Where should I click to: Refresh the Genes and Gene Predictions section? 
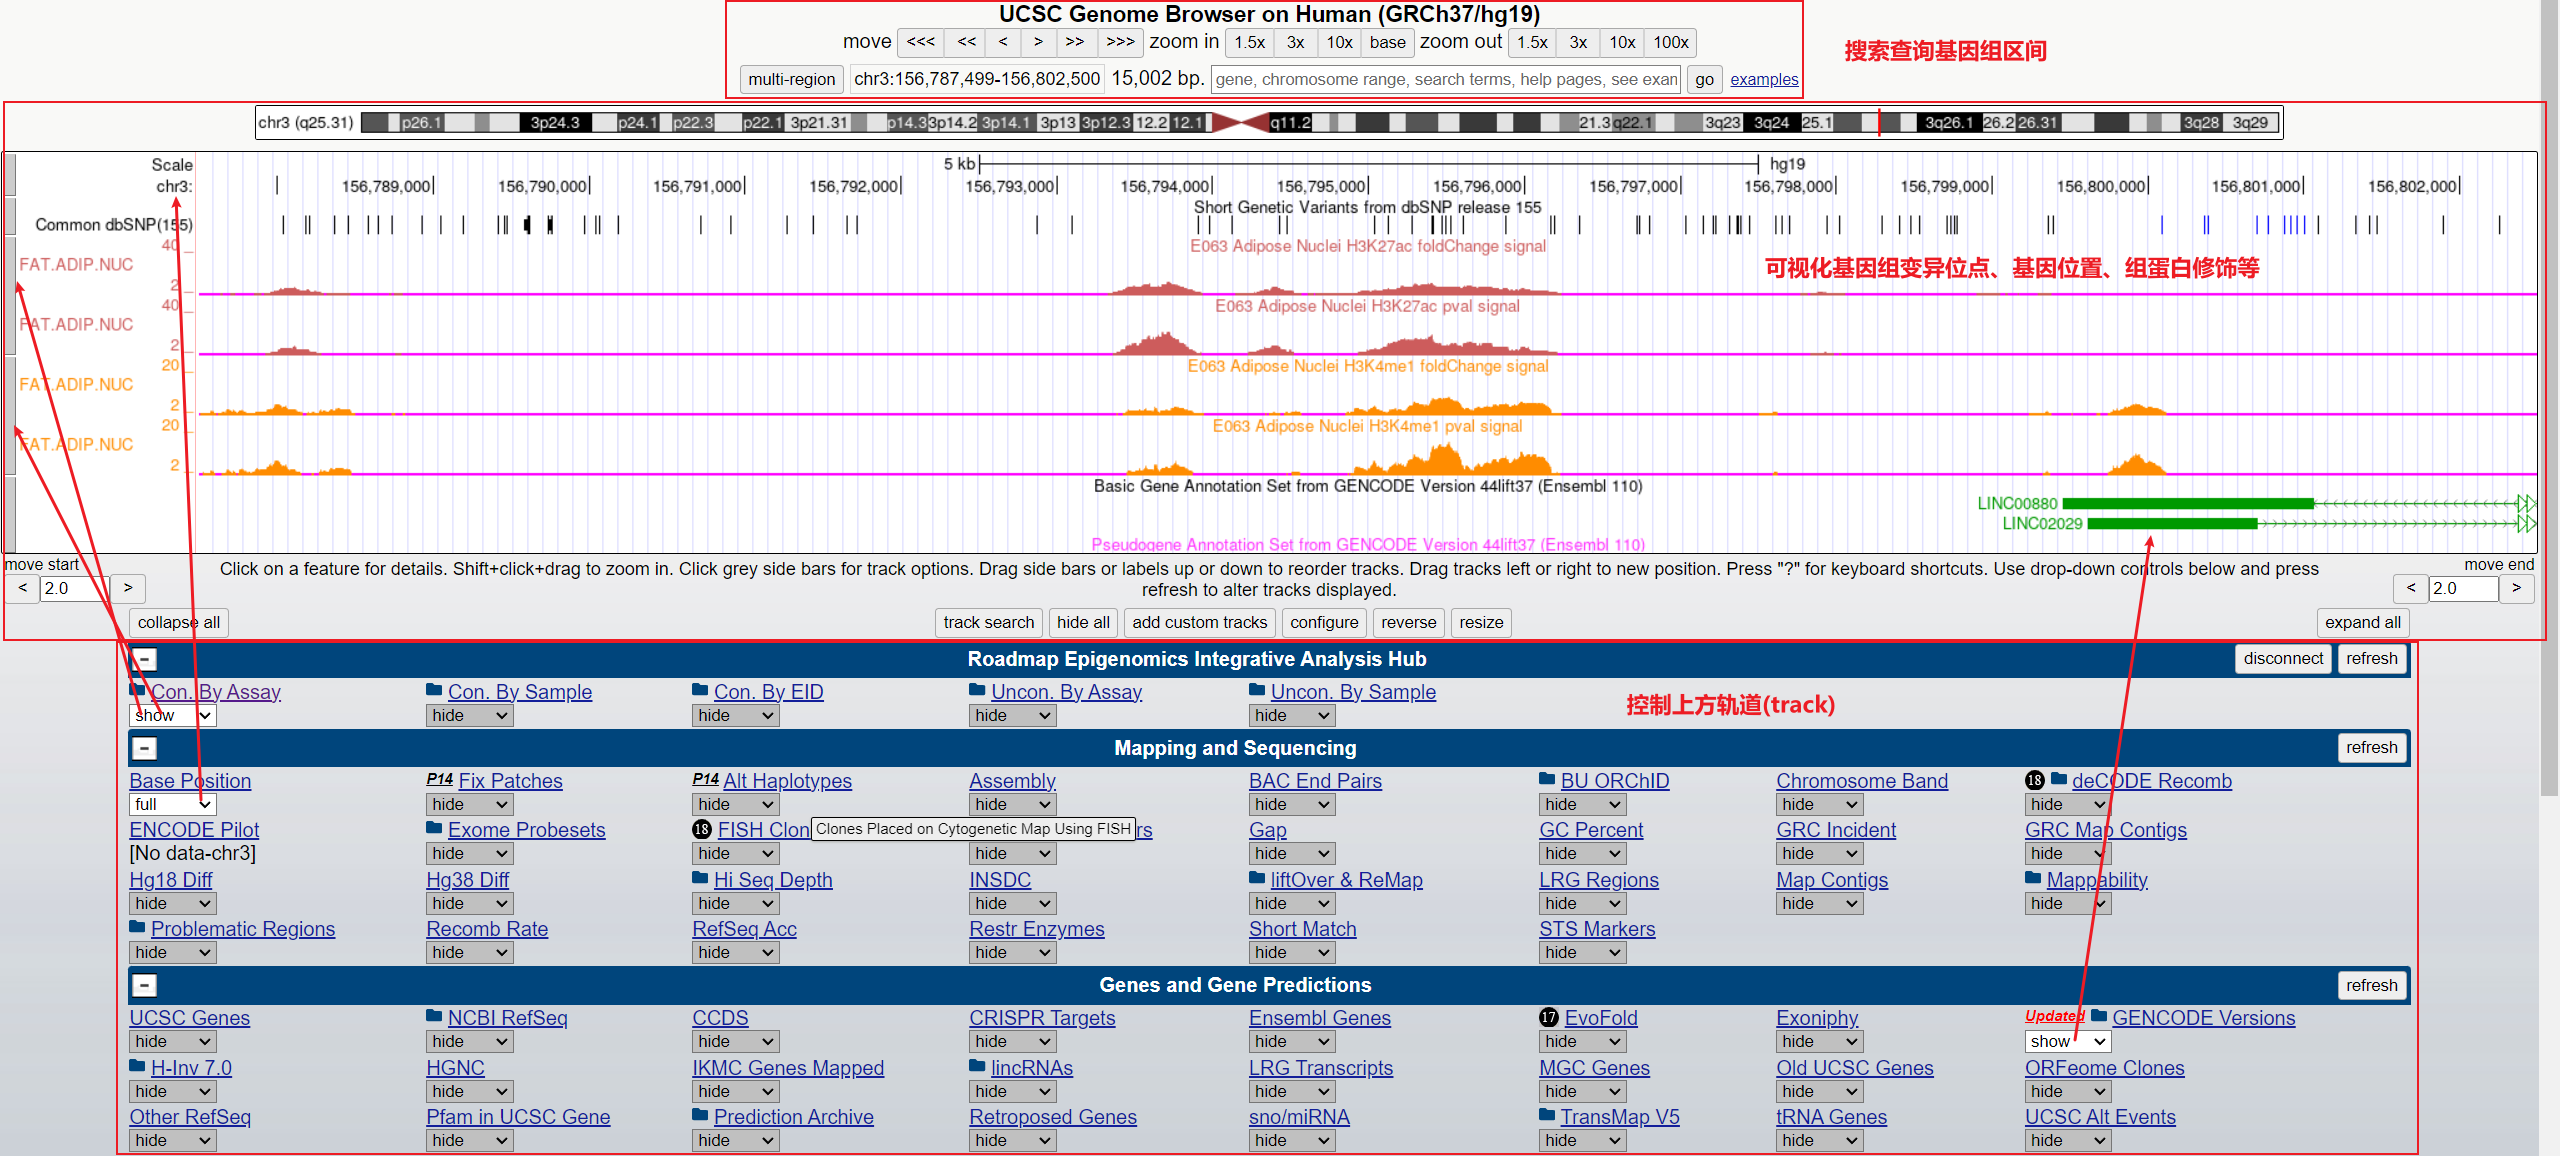point(2372,986)
